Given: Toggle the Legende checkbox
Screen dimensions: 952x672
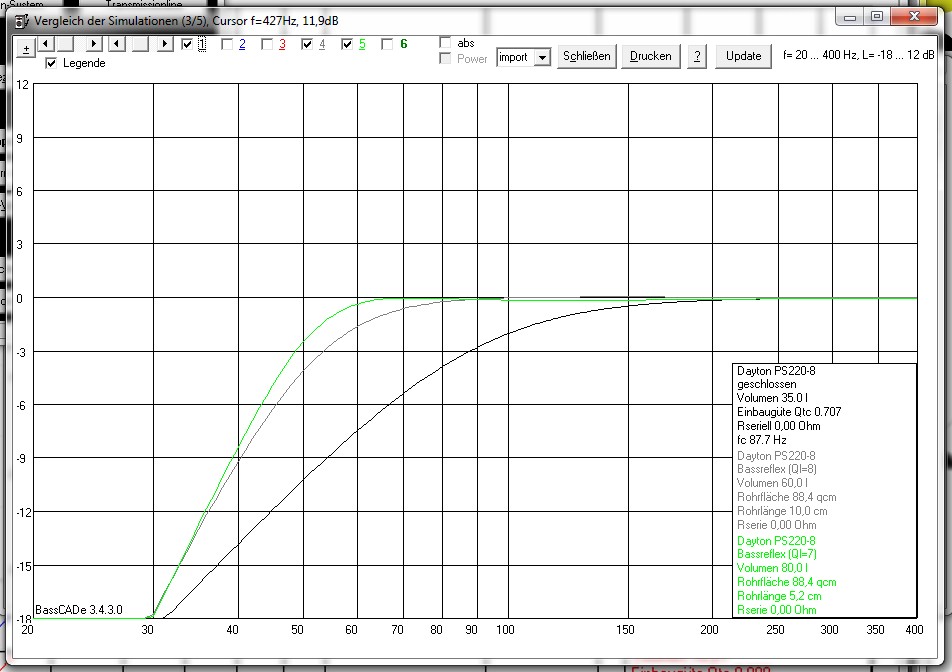Looking at the screenshot, I should point(52,63).
